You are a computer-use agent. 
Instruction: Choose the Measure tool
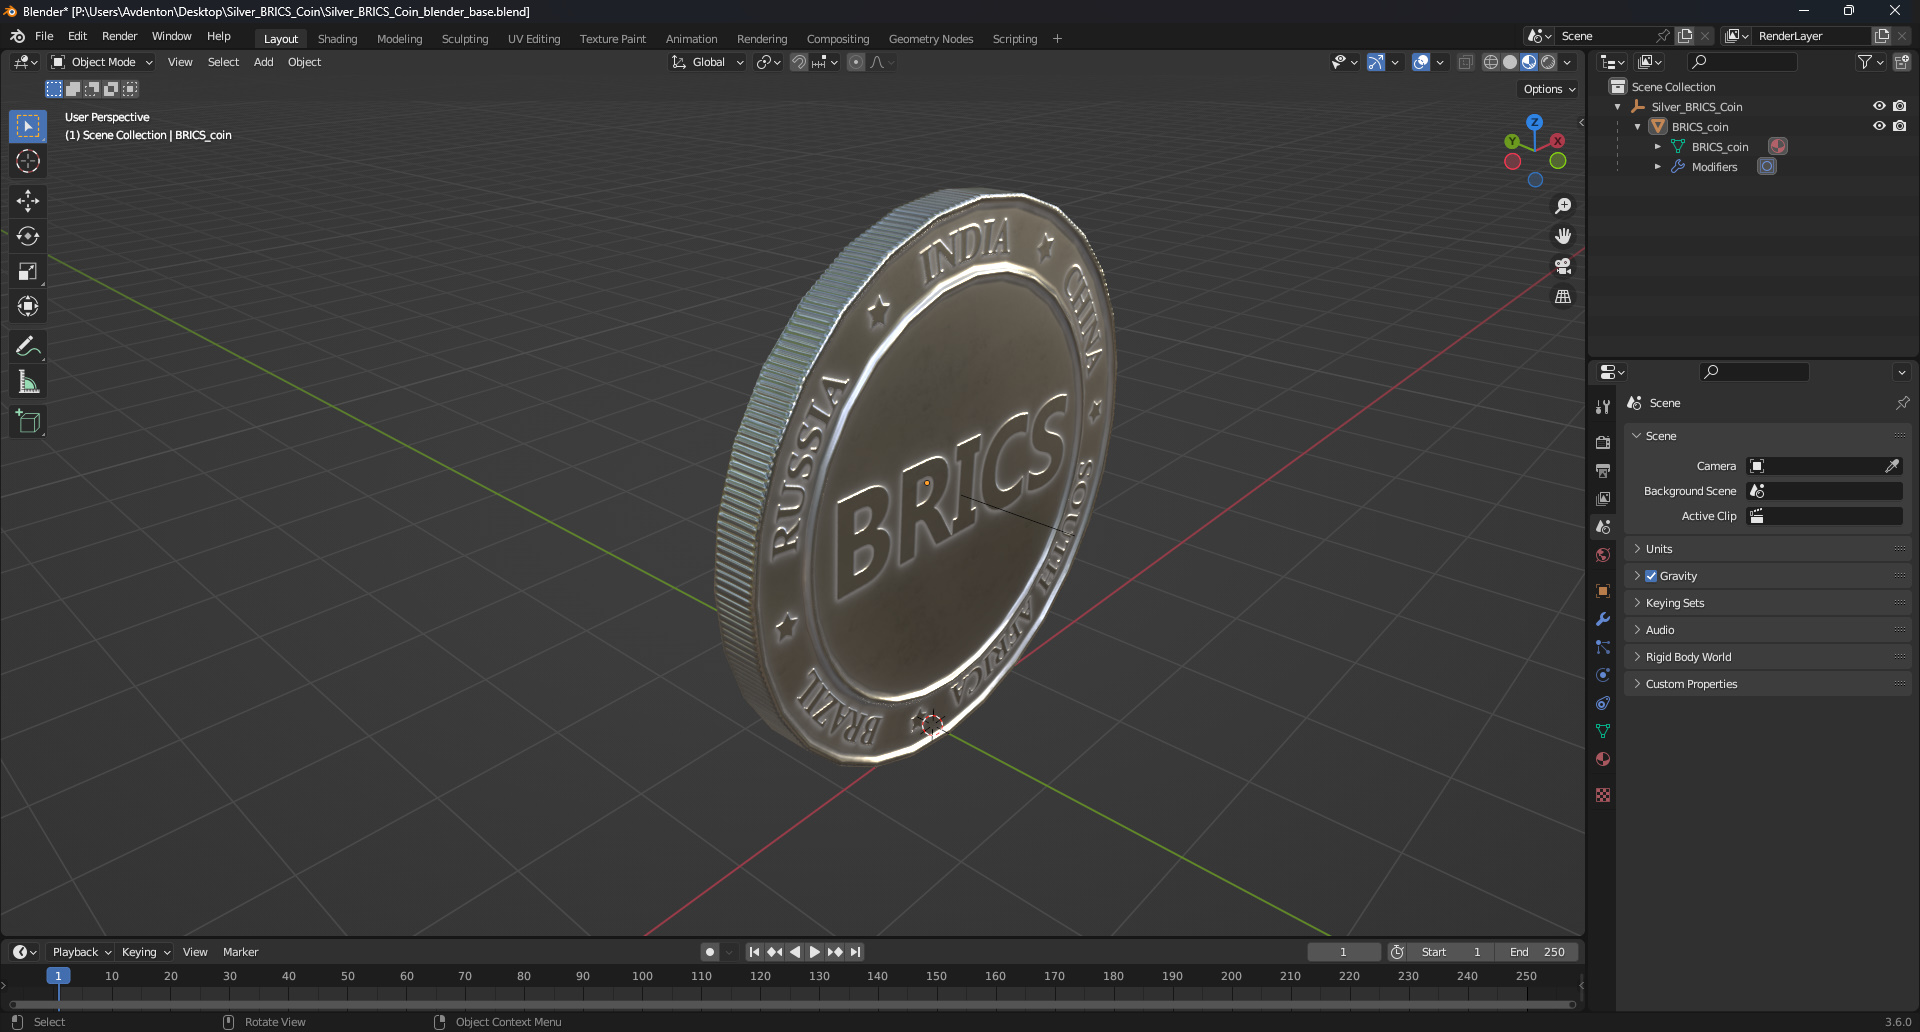[28, 382]
